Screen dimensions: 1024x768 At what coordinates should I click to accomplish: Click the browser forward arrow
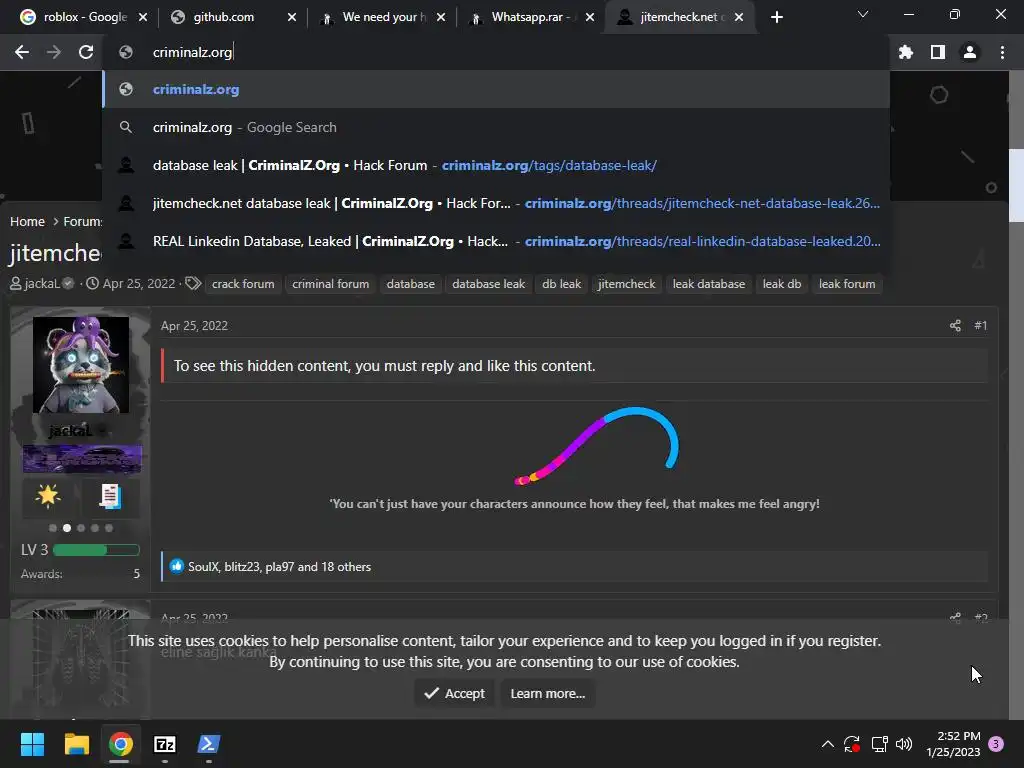click(54, 52)
